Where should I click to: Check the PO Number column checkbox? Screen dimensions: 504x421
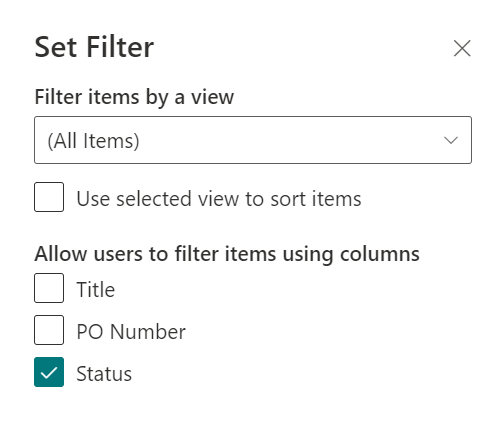tap(49, 330)
